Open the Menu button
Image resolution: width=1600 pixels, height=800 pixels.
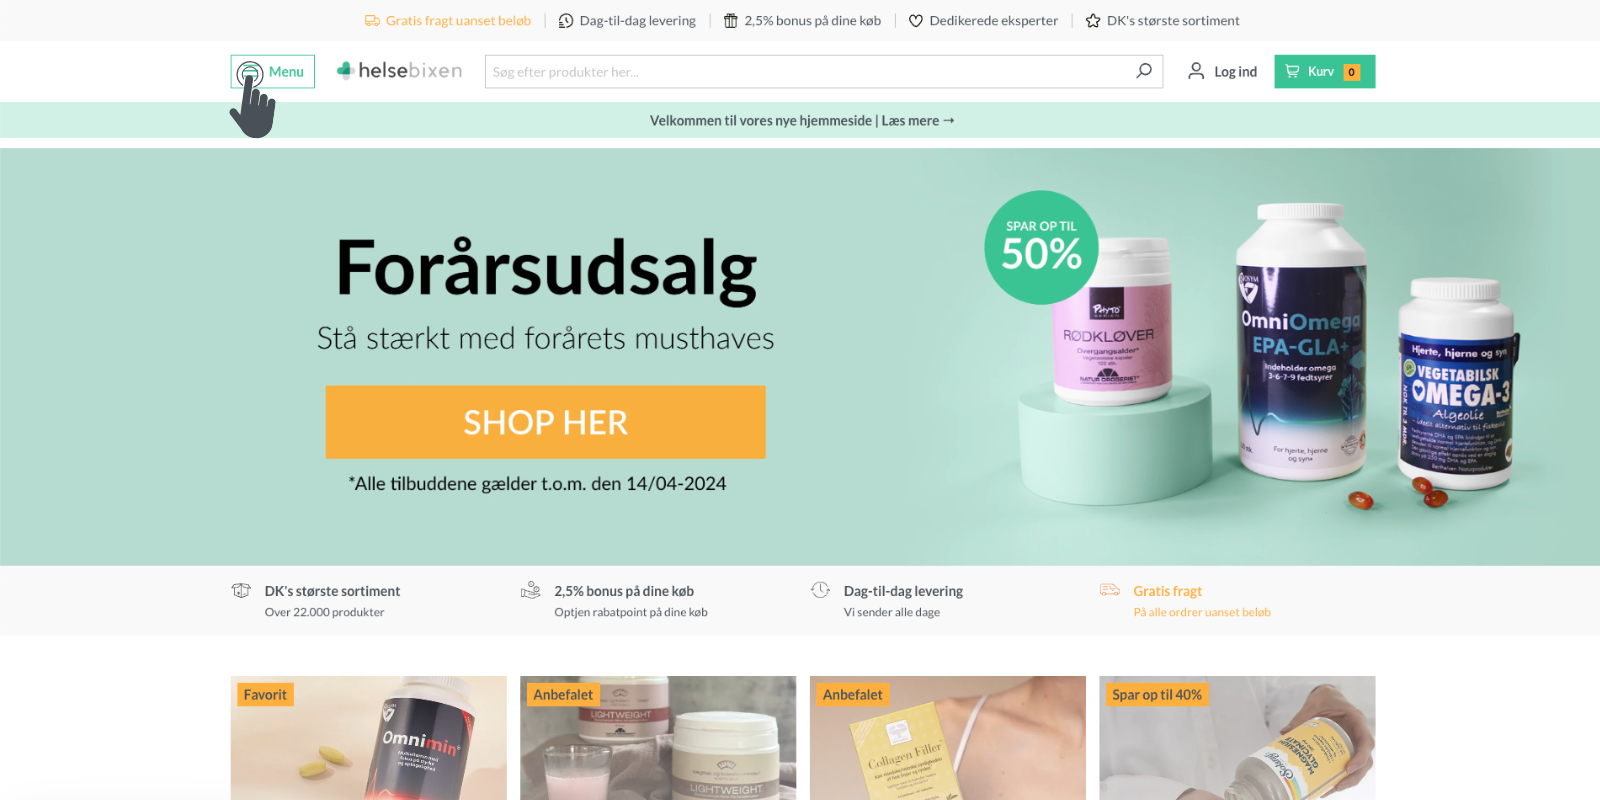[x=272, y=71]
